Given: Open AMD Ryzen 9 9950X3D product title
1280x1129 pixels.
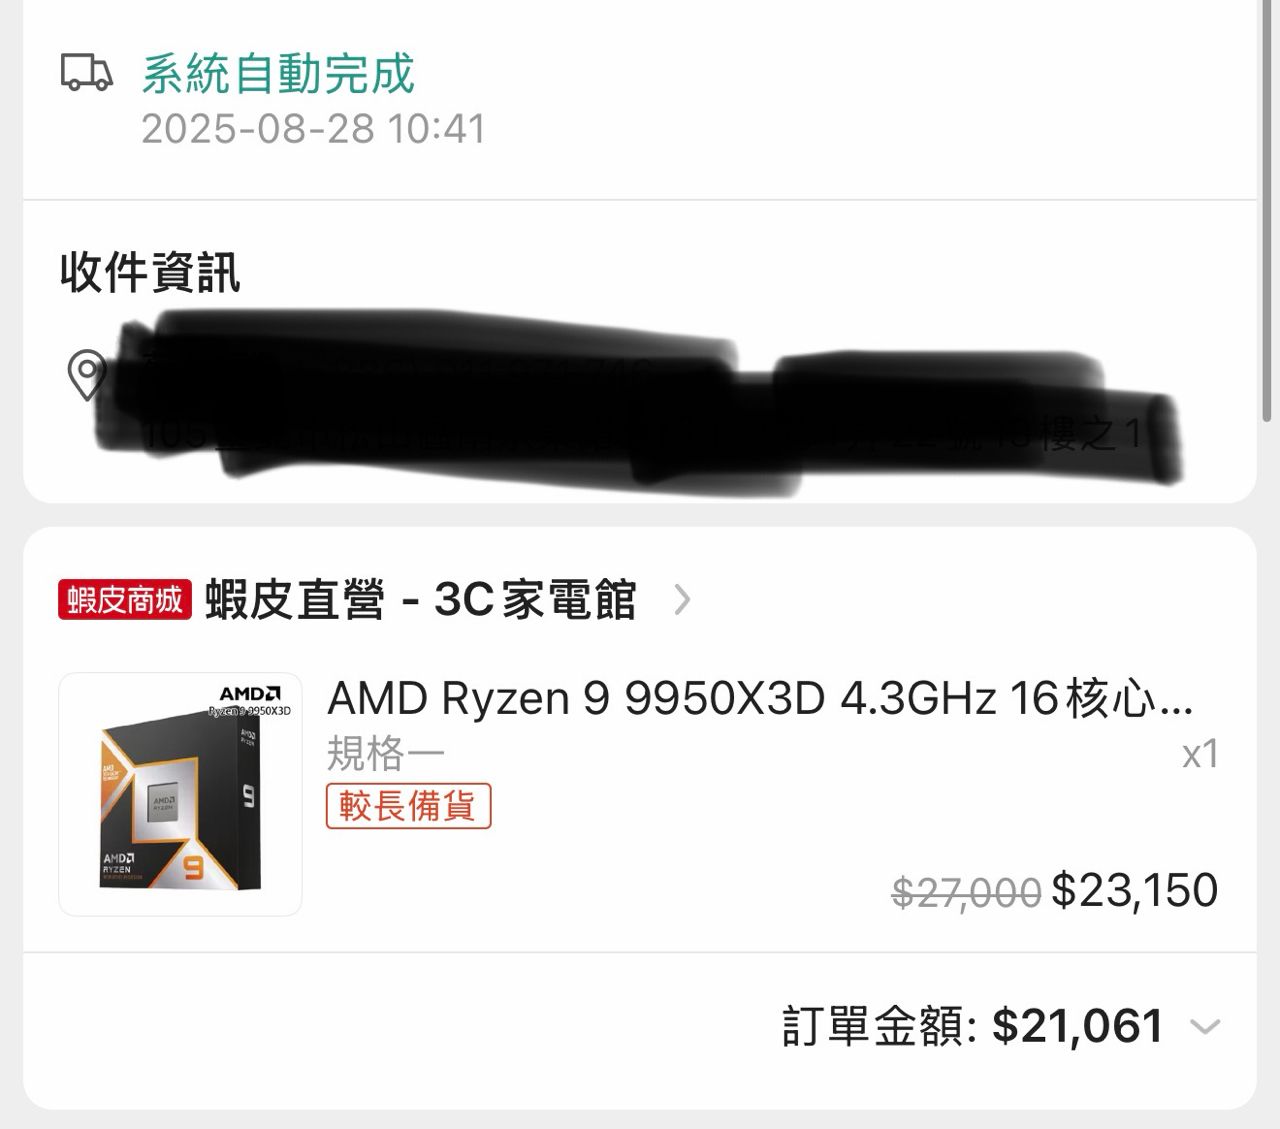Looking at the screenshot, I should click(x=760, y=699).
